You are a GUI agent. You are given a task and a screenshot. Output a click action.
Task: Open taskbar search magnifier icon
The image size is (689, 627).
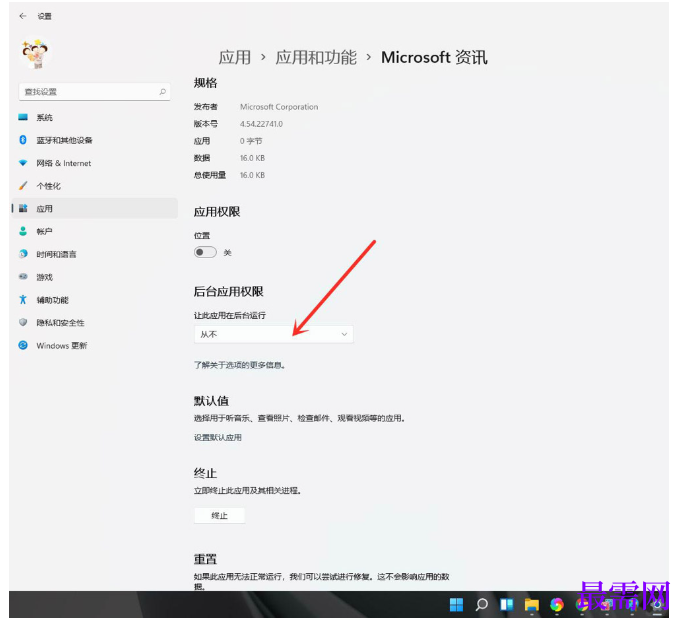482,605
